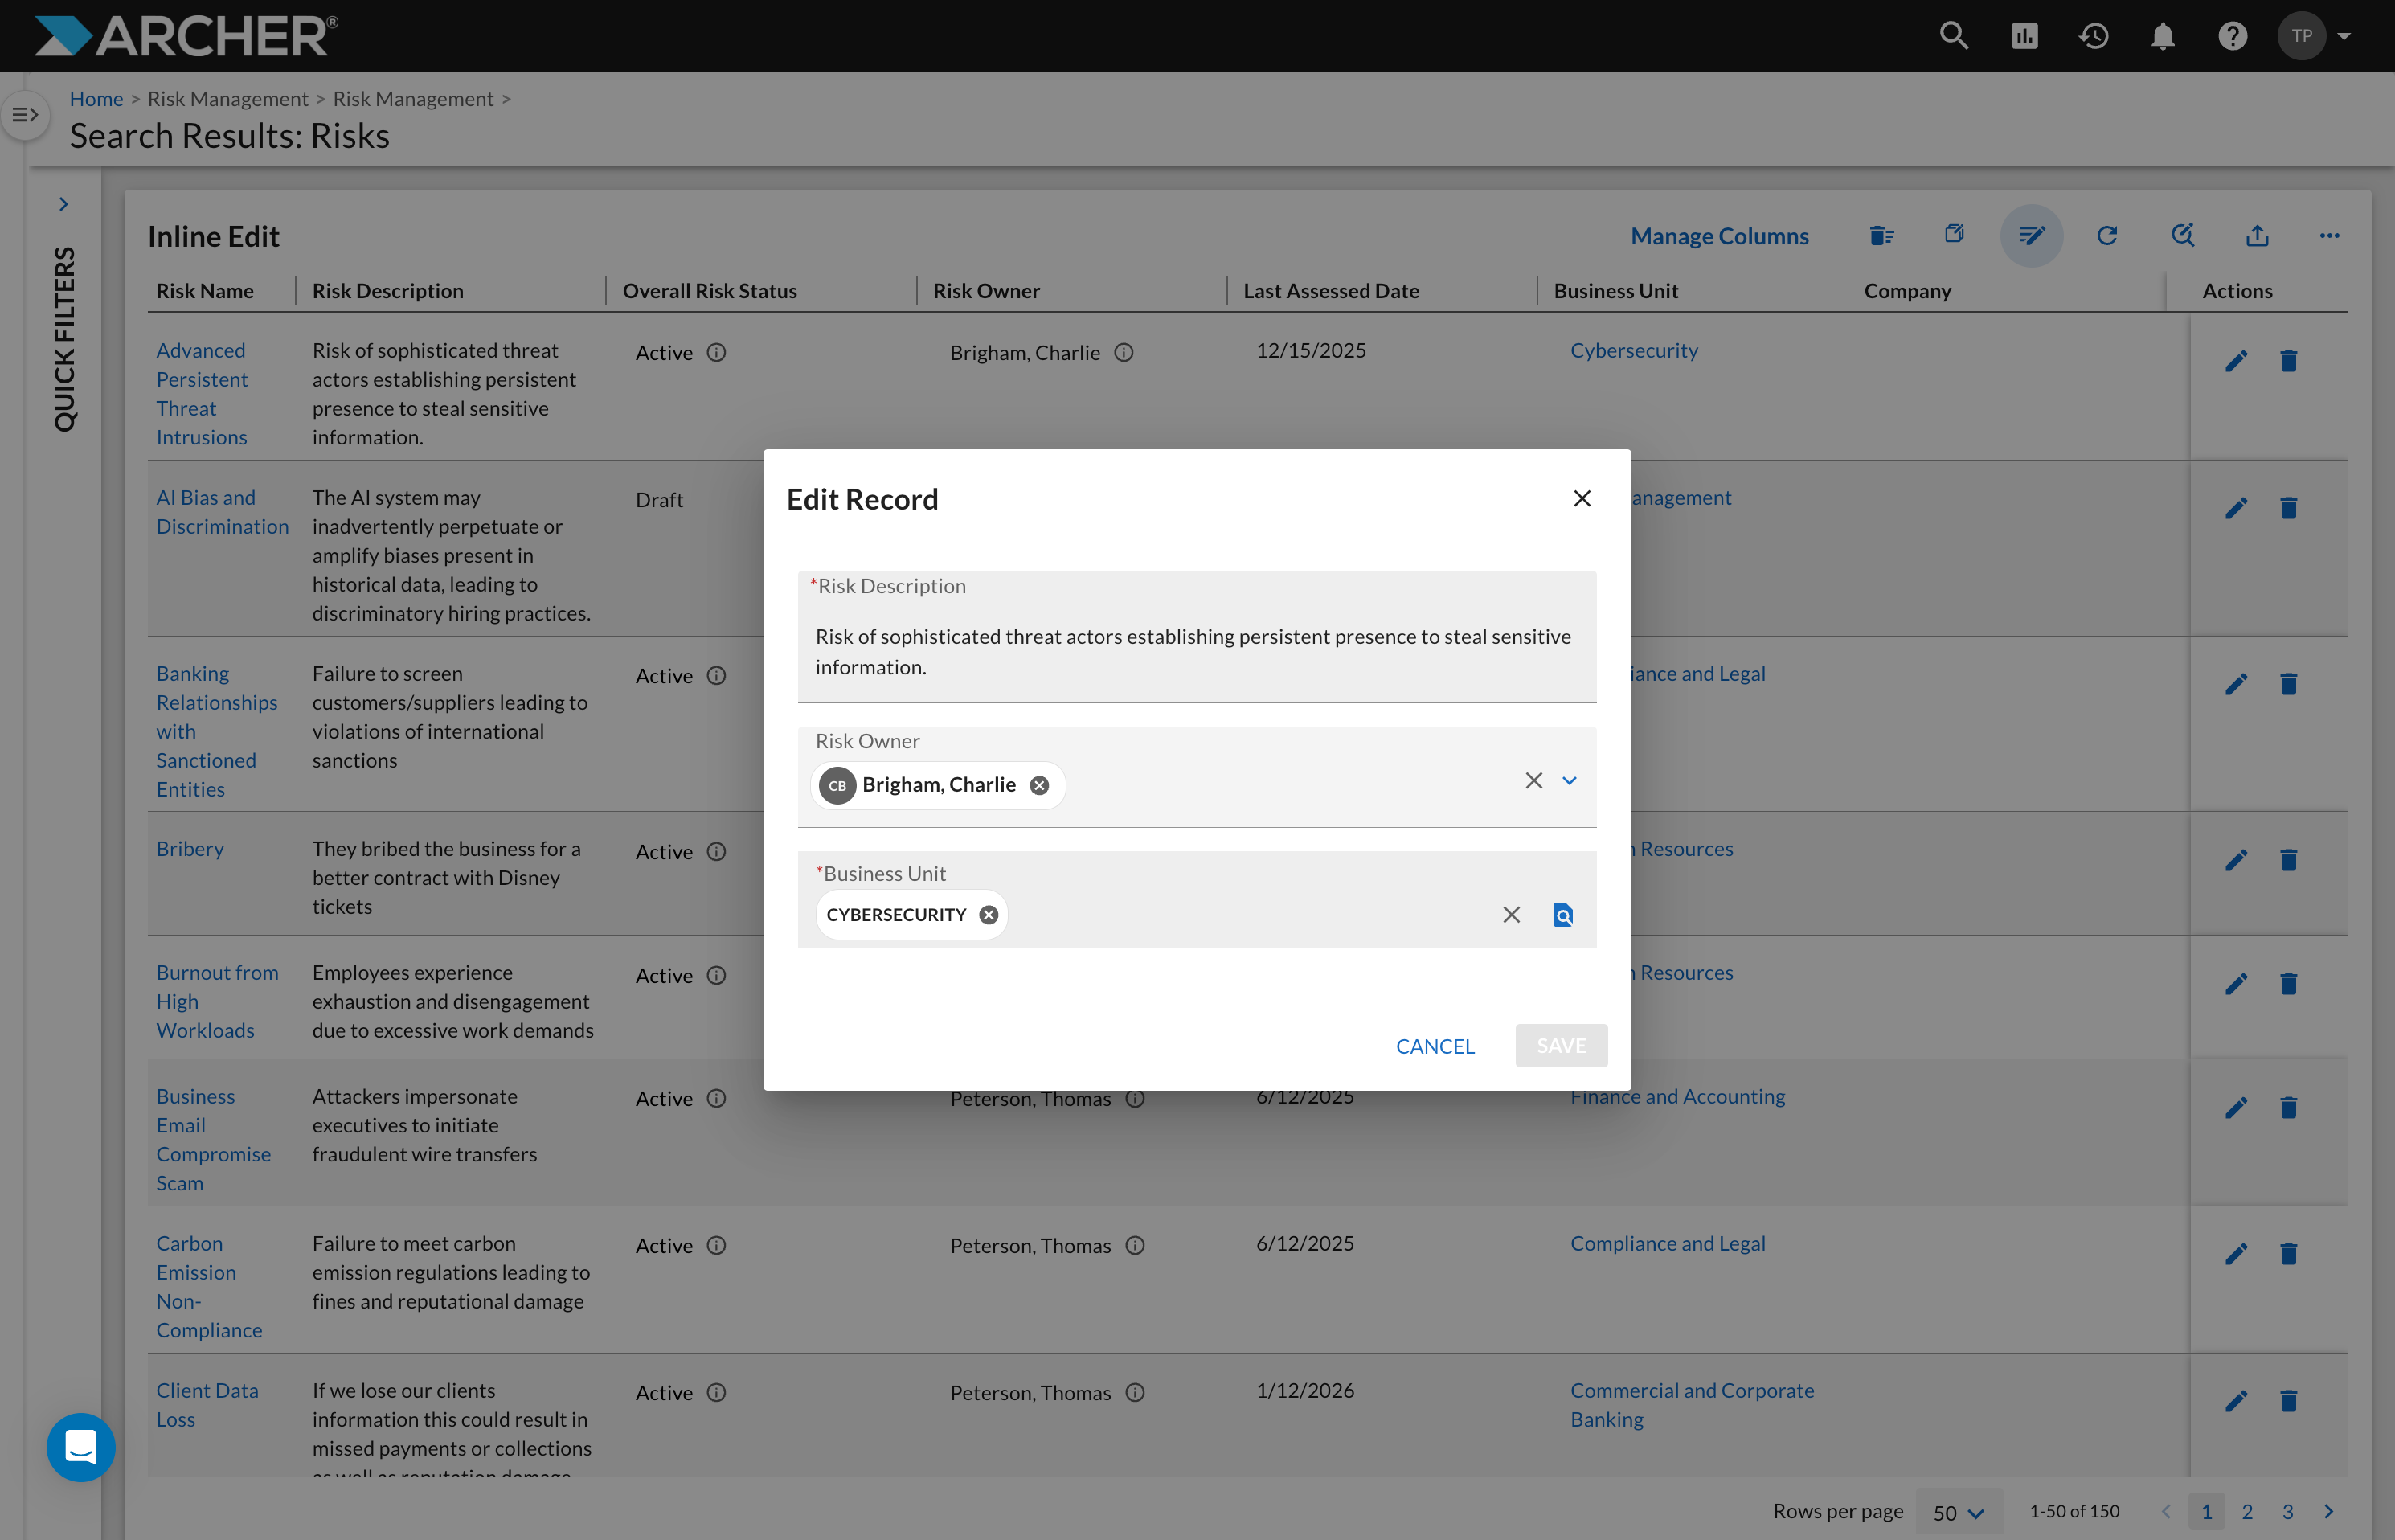Click into the Risk Description text field
The width and height of the screenshot is (2395, 1540).
(x=1196, y=637)
